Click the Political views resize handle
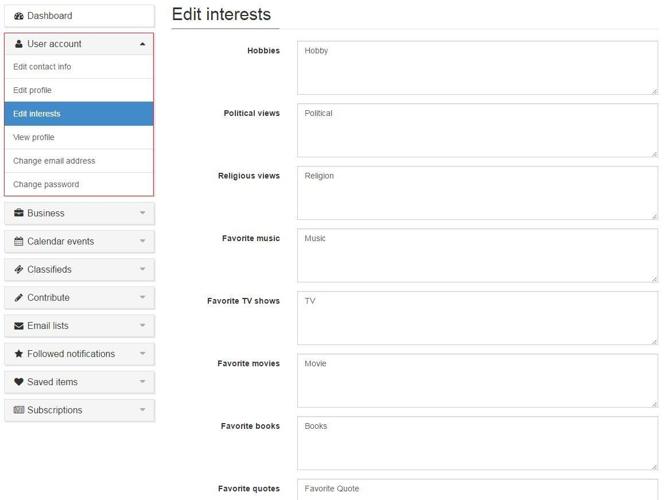The height and width of the screenshot is (500, 668). [x=654, y=154]
